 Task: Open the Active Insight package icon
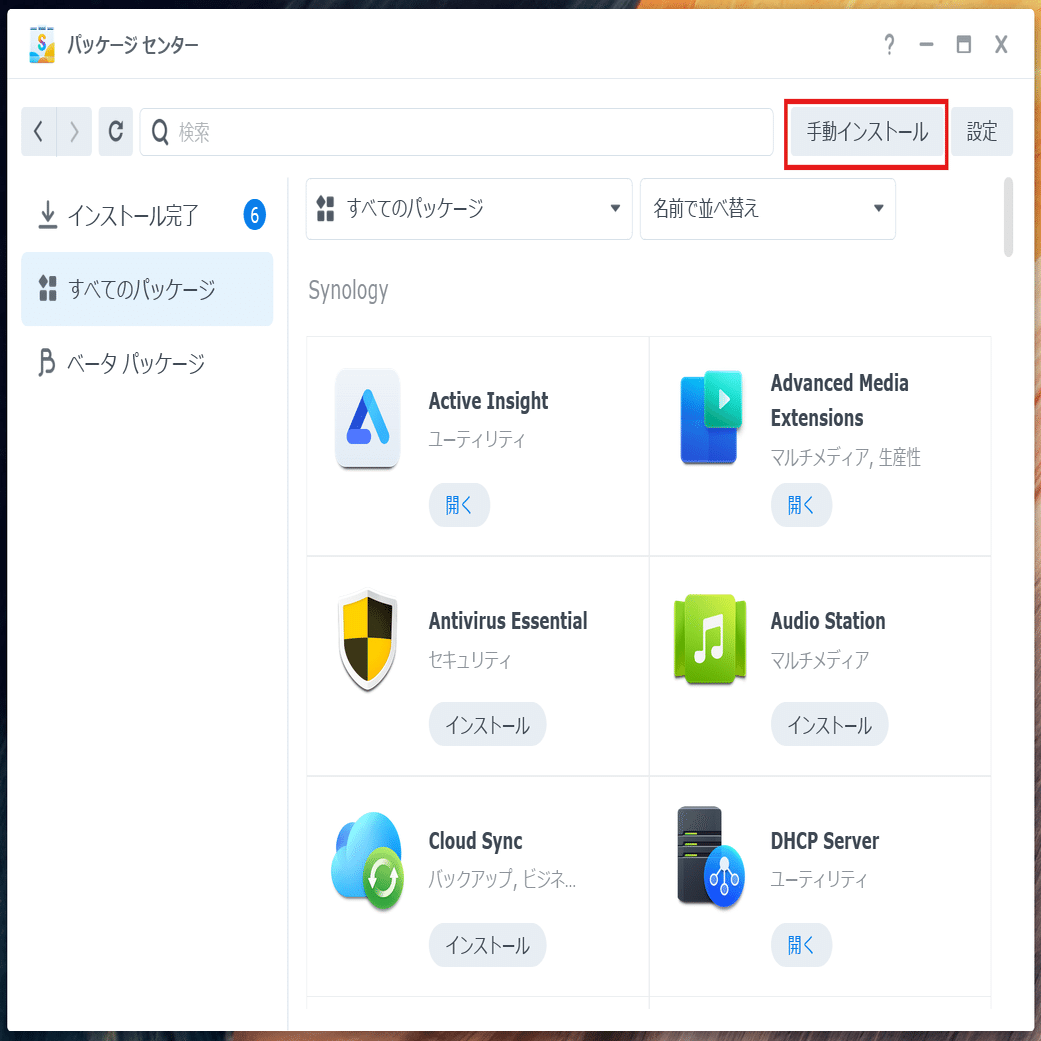(x=367, y=419)
